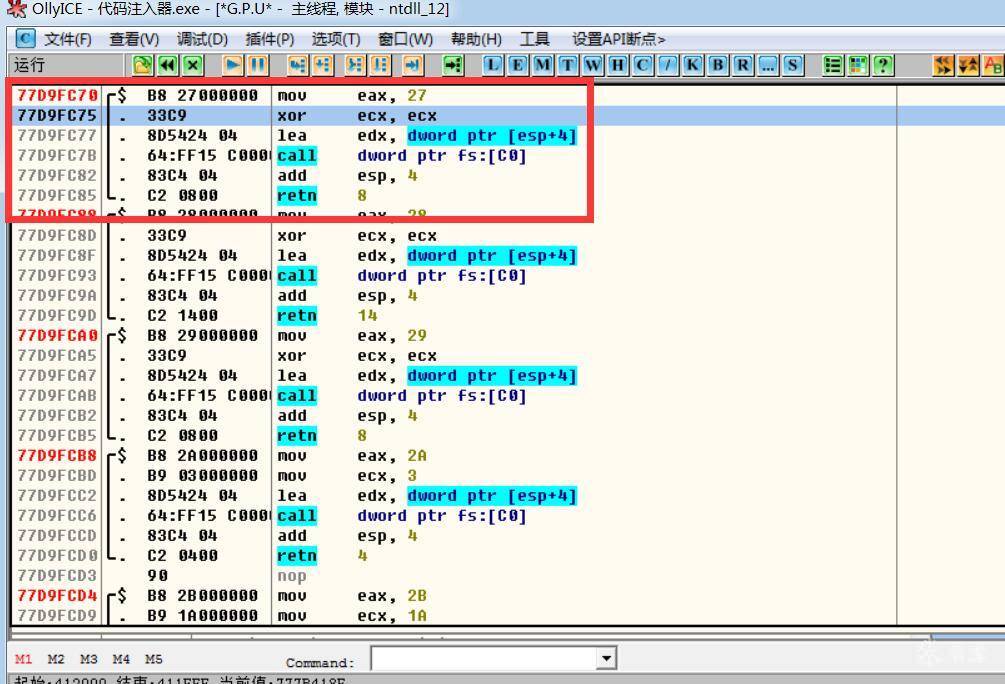Open Executable modules via E button
1005x684 pixels.
[517, 65]
